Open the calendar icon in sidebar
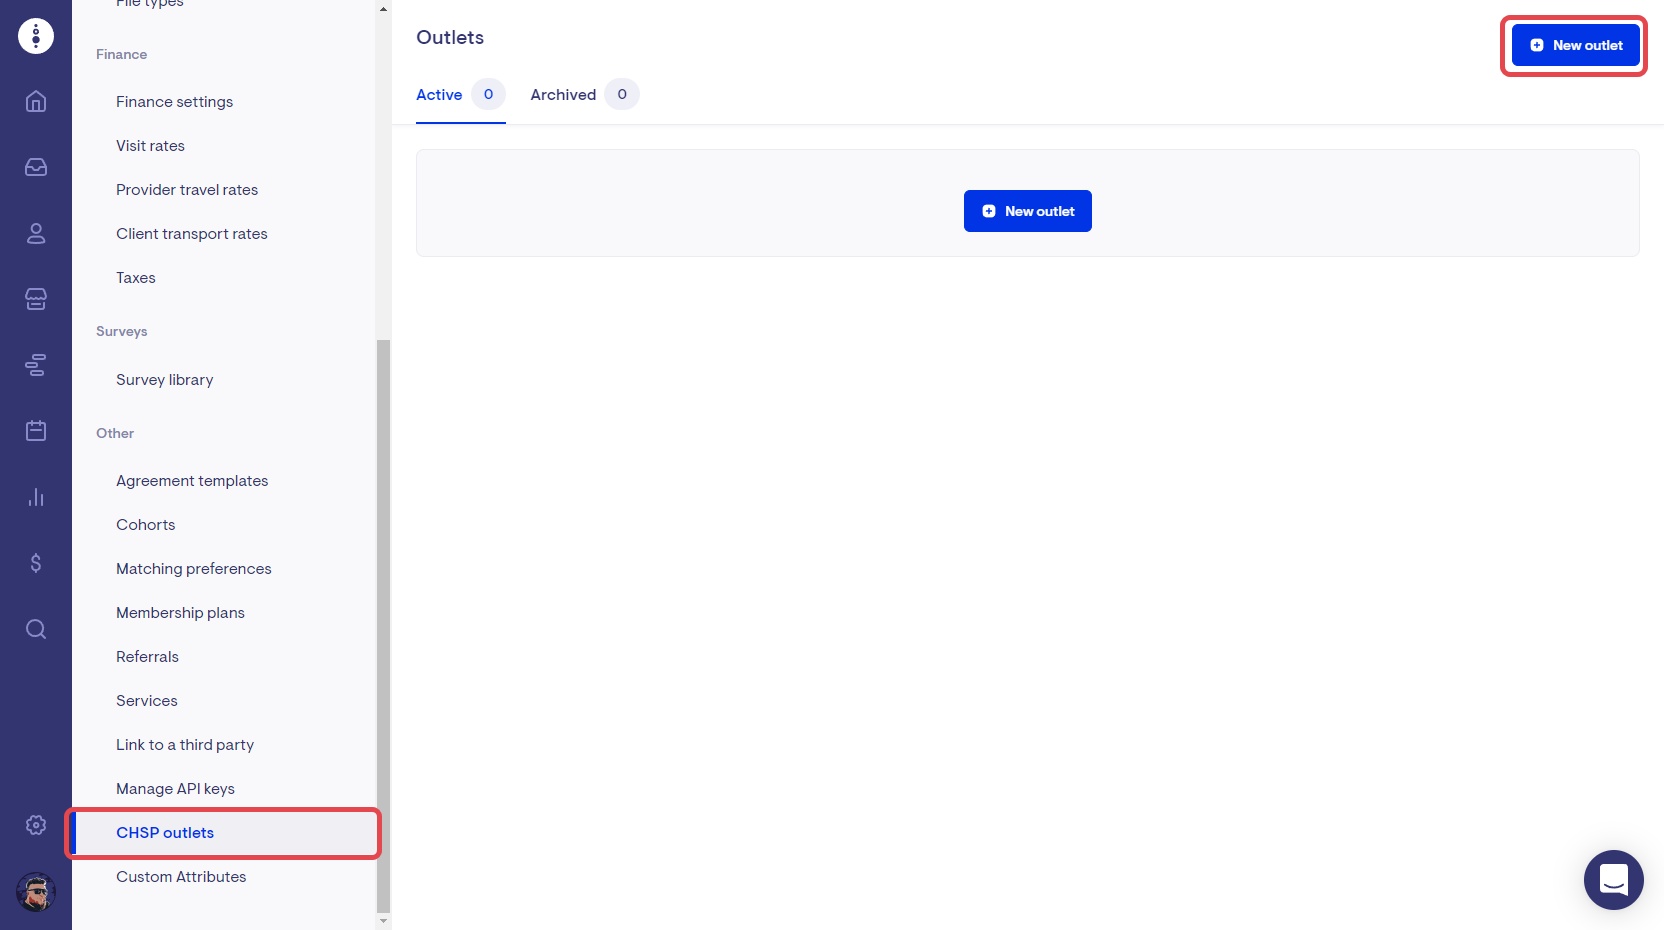The width and height of the screenshot is (1664, 930). [x=36, y=431]
